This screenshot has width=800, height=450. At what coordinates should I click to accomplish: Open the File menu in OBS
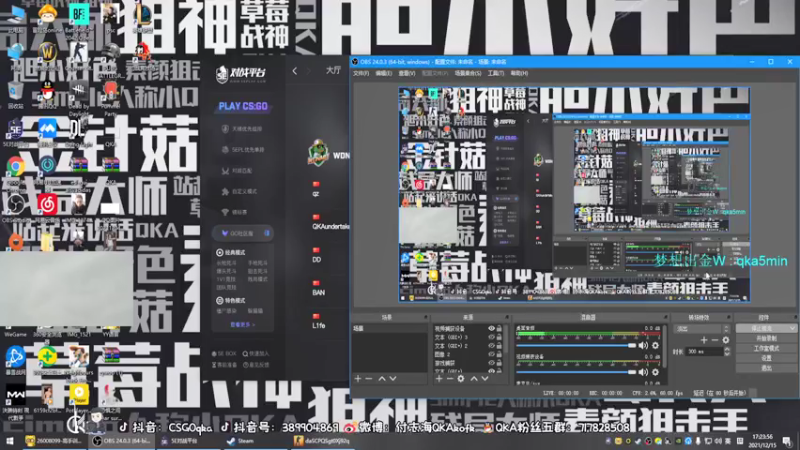click(361, 73)
